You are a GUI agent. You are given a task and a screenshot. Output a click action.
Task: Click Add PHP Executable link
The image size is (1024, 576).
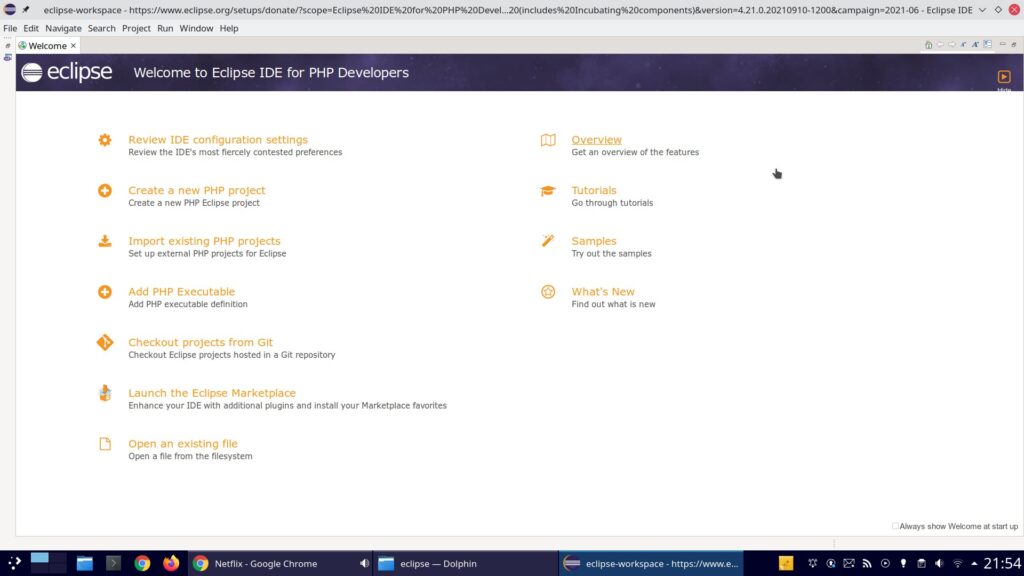click(x=182, y=292)
